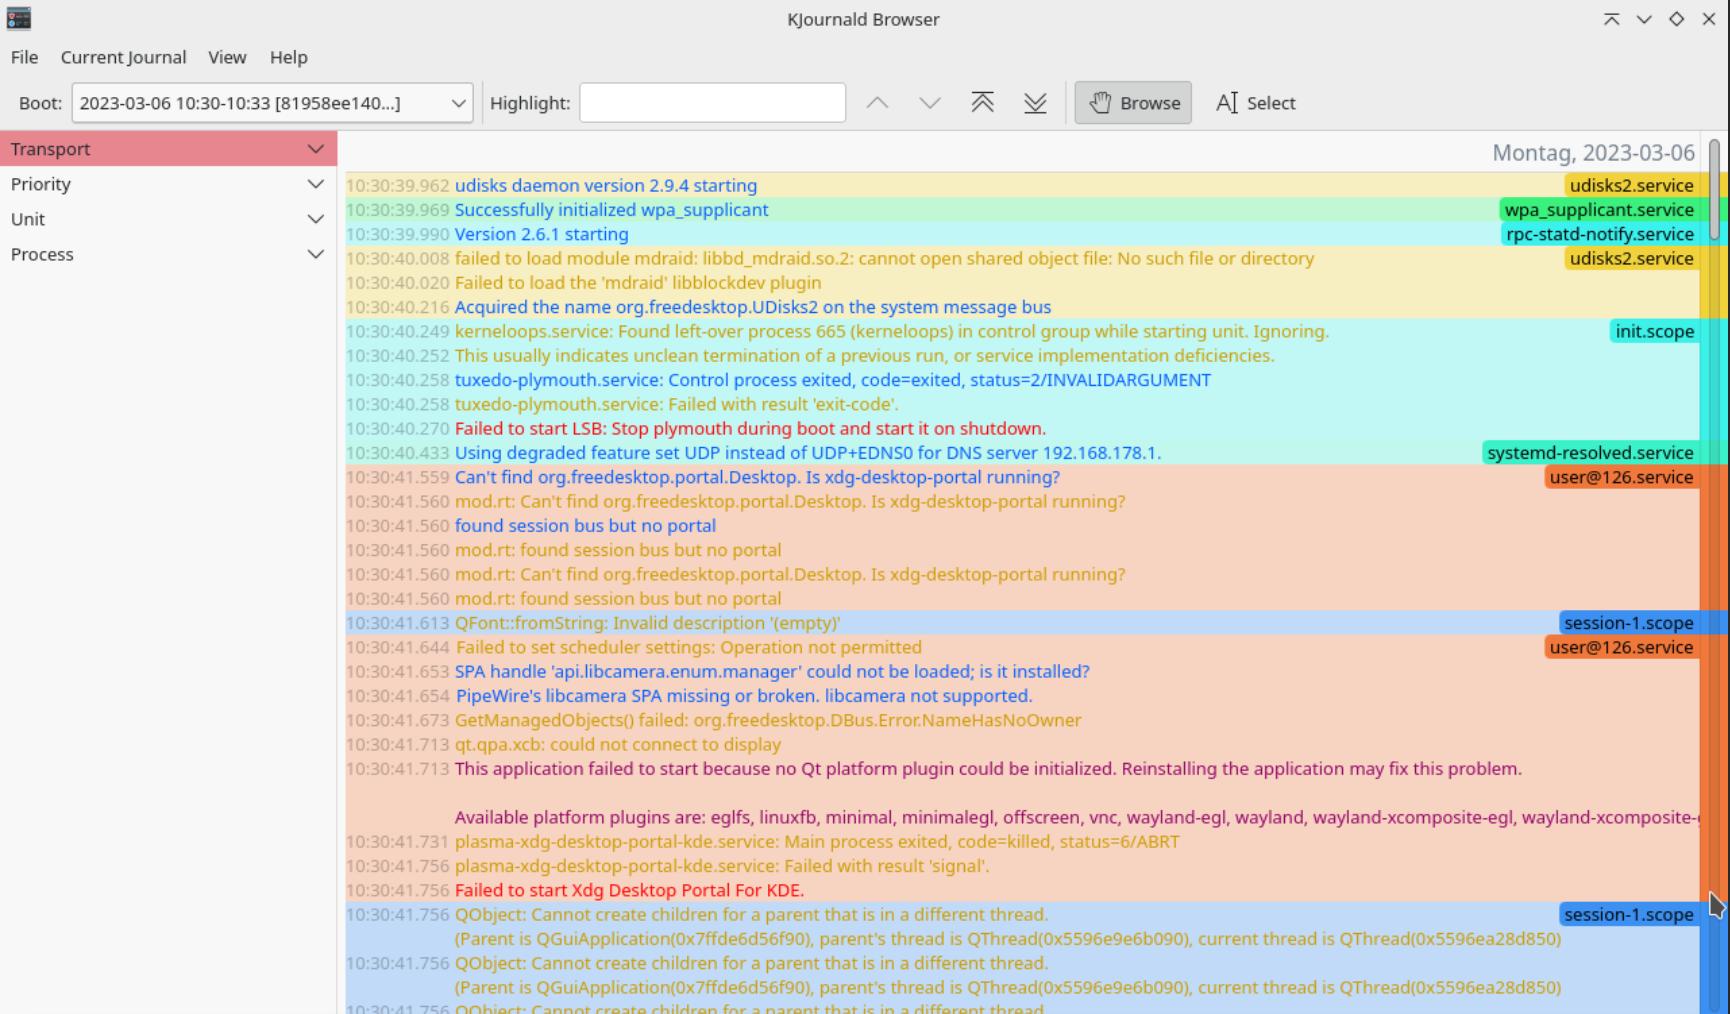
Task: Select 'failed to load module mdraid' entry
Action: [x=884, y=258]
